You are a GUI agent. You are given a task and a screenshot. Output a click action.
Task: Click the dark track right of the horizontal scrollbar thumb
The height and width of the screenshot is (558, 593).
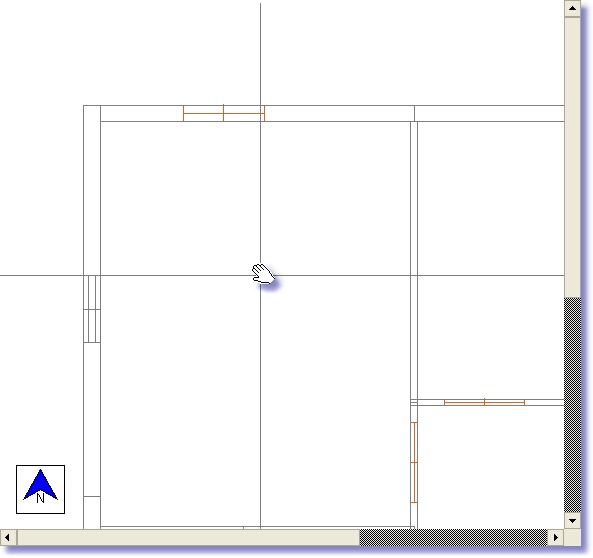click(453, 537)
